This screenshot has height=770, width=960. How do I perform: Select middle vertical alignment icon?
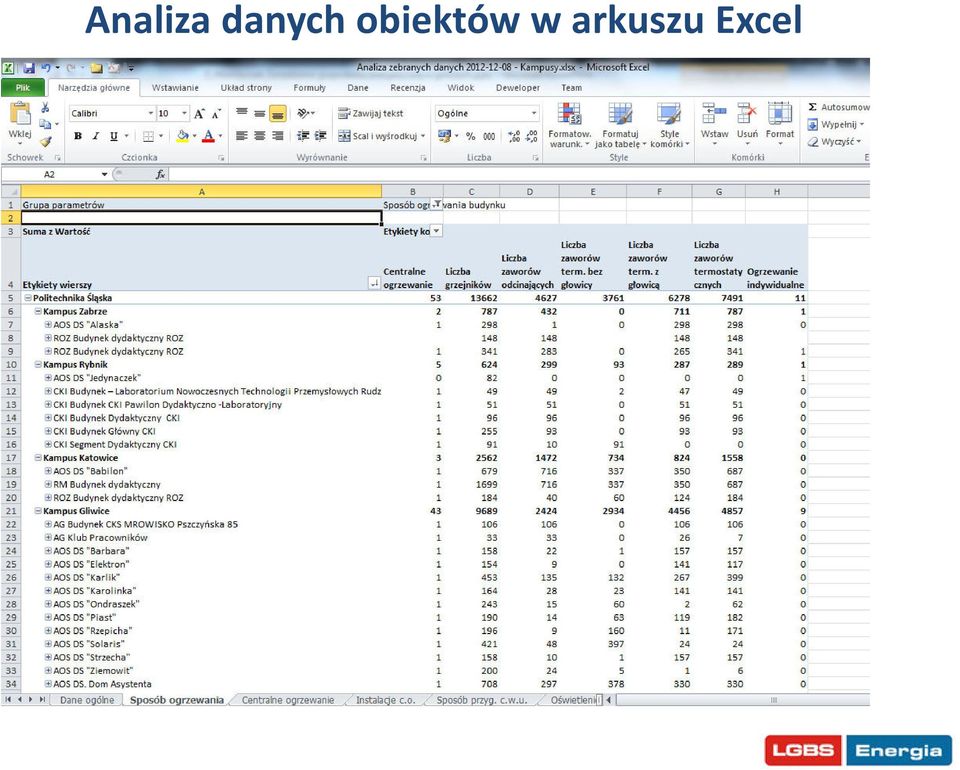[x=260, y=113]
